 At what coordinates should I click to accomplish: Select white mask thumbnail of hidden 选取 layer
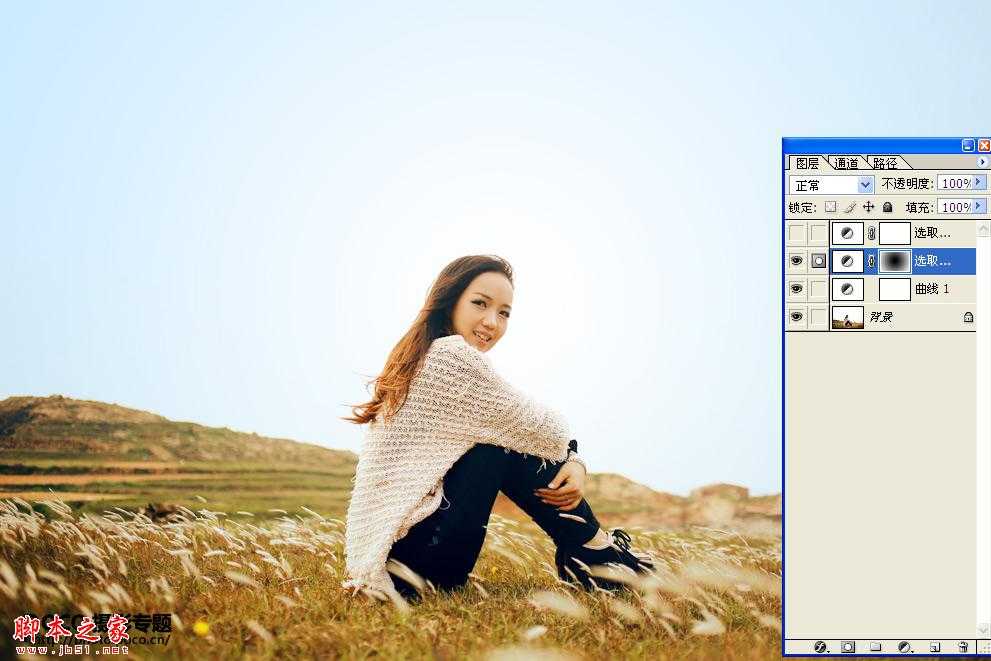point(895,233)
